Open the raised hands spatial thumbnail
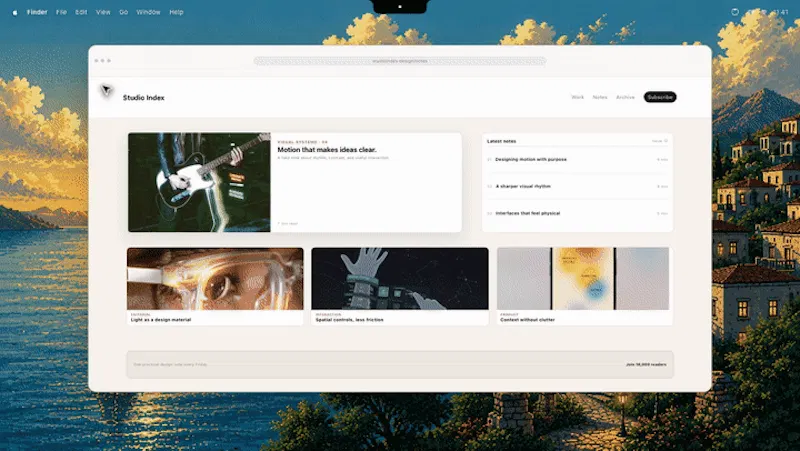This screenshot has width=800, height=451. [x=399, y=279]
